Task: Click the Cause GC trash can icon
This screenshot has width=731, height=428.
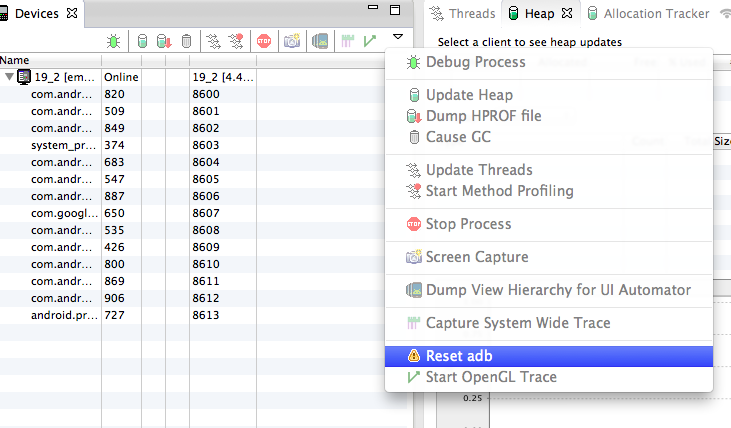Action: pos(186,41)
